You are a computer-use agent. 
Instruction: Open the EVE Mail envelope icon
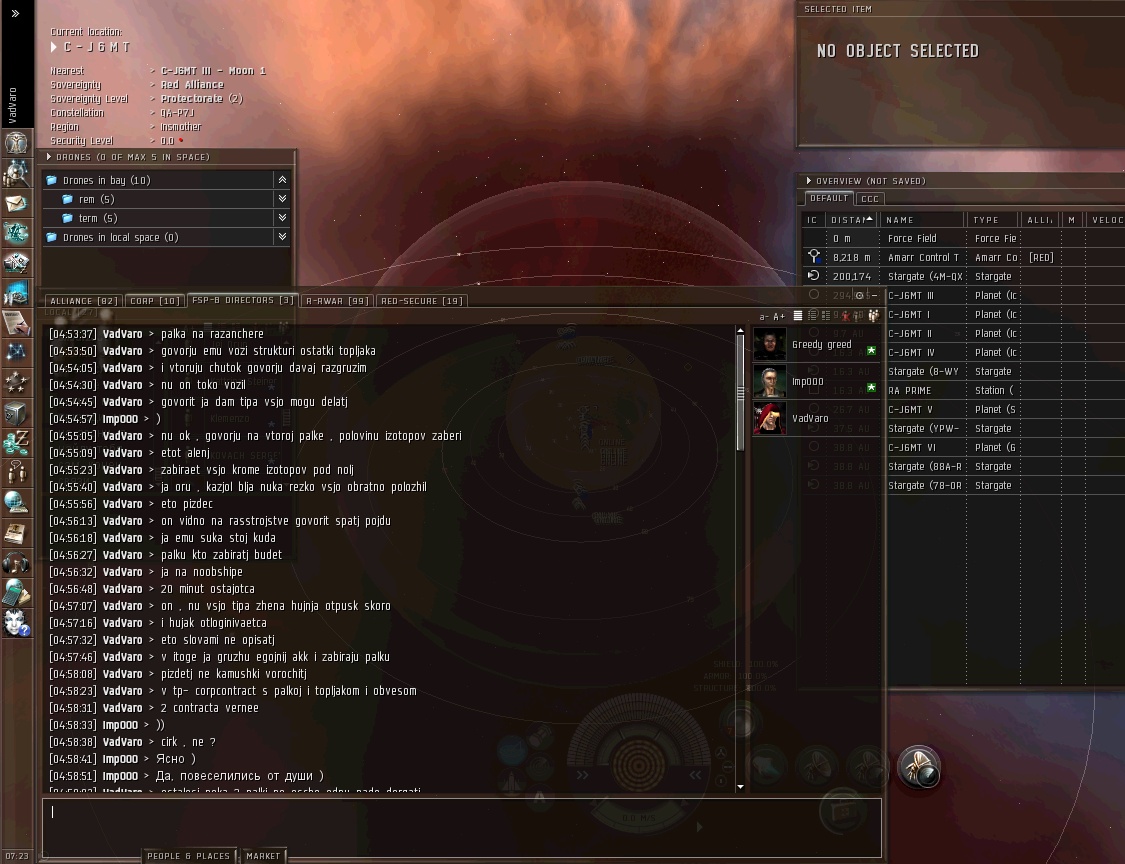tap(16, 203)
